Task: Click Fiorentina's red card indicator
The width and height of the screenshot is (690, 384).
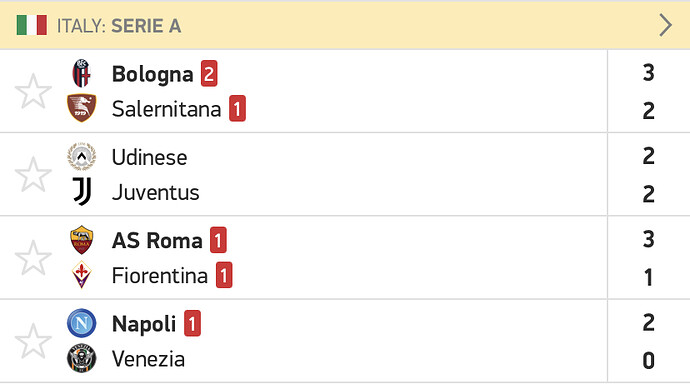Action: 224,275
